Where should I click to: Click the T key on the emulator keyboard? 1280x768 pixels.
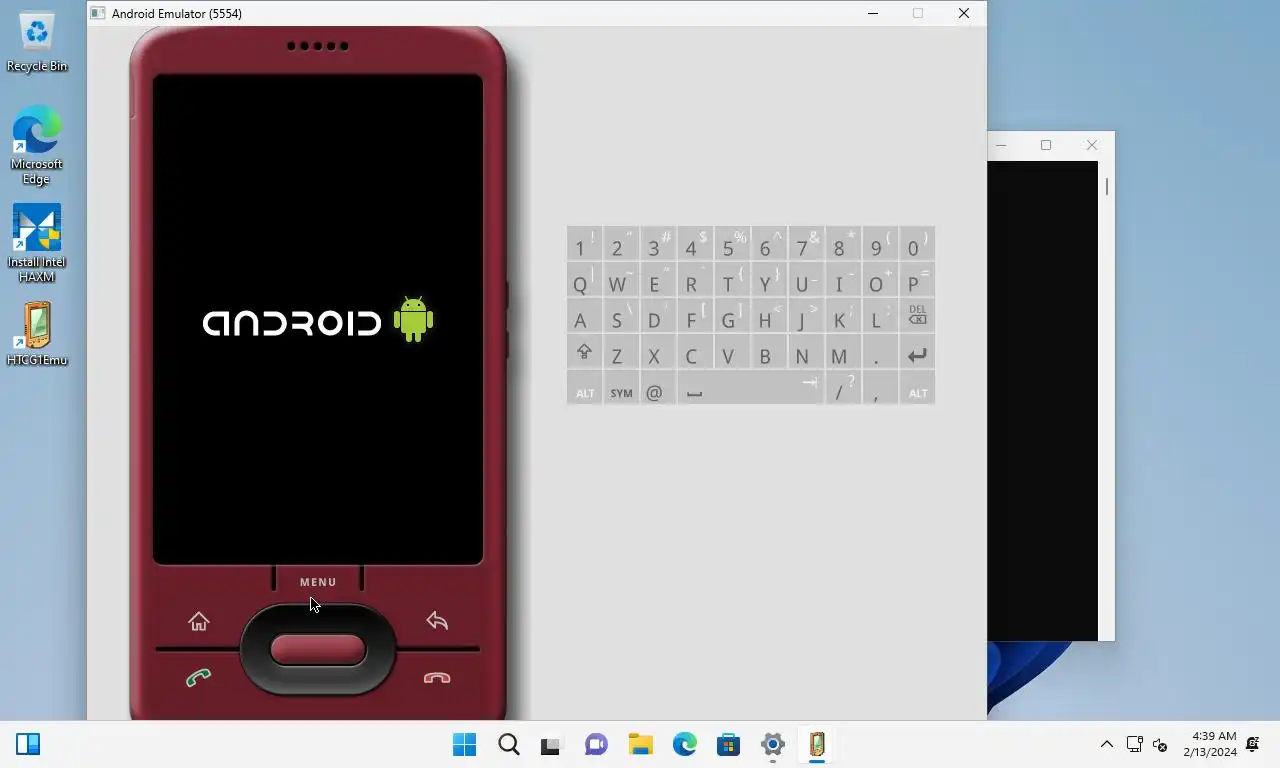coord(732,281)
